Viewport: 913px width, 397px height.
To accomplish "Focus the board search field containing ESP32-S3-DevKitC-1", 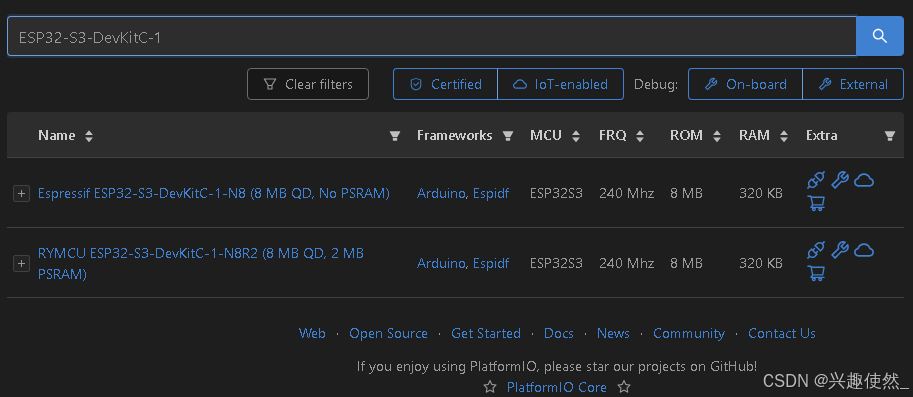I will [x=431, y=36].
